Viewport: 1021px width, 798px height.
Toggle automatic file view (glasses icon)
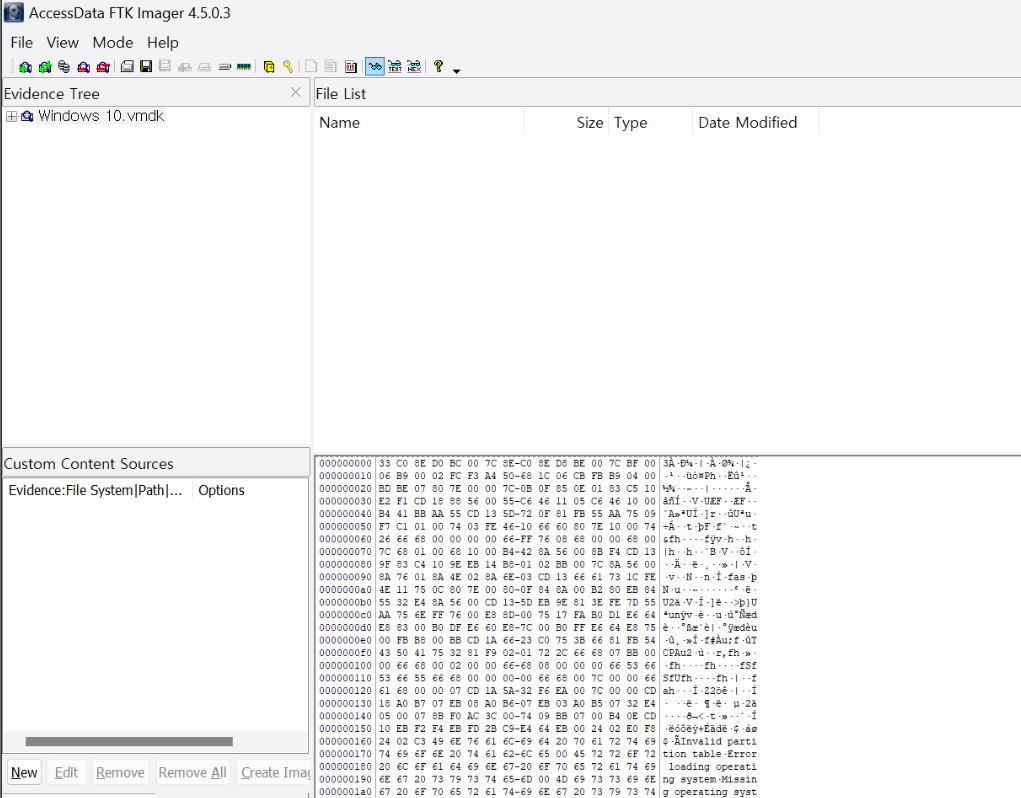pyautogui.click(x=375, y=66)
